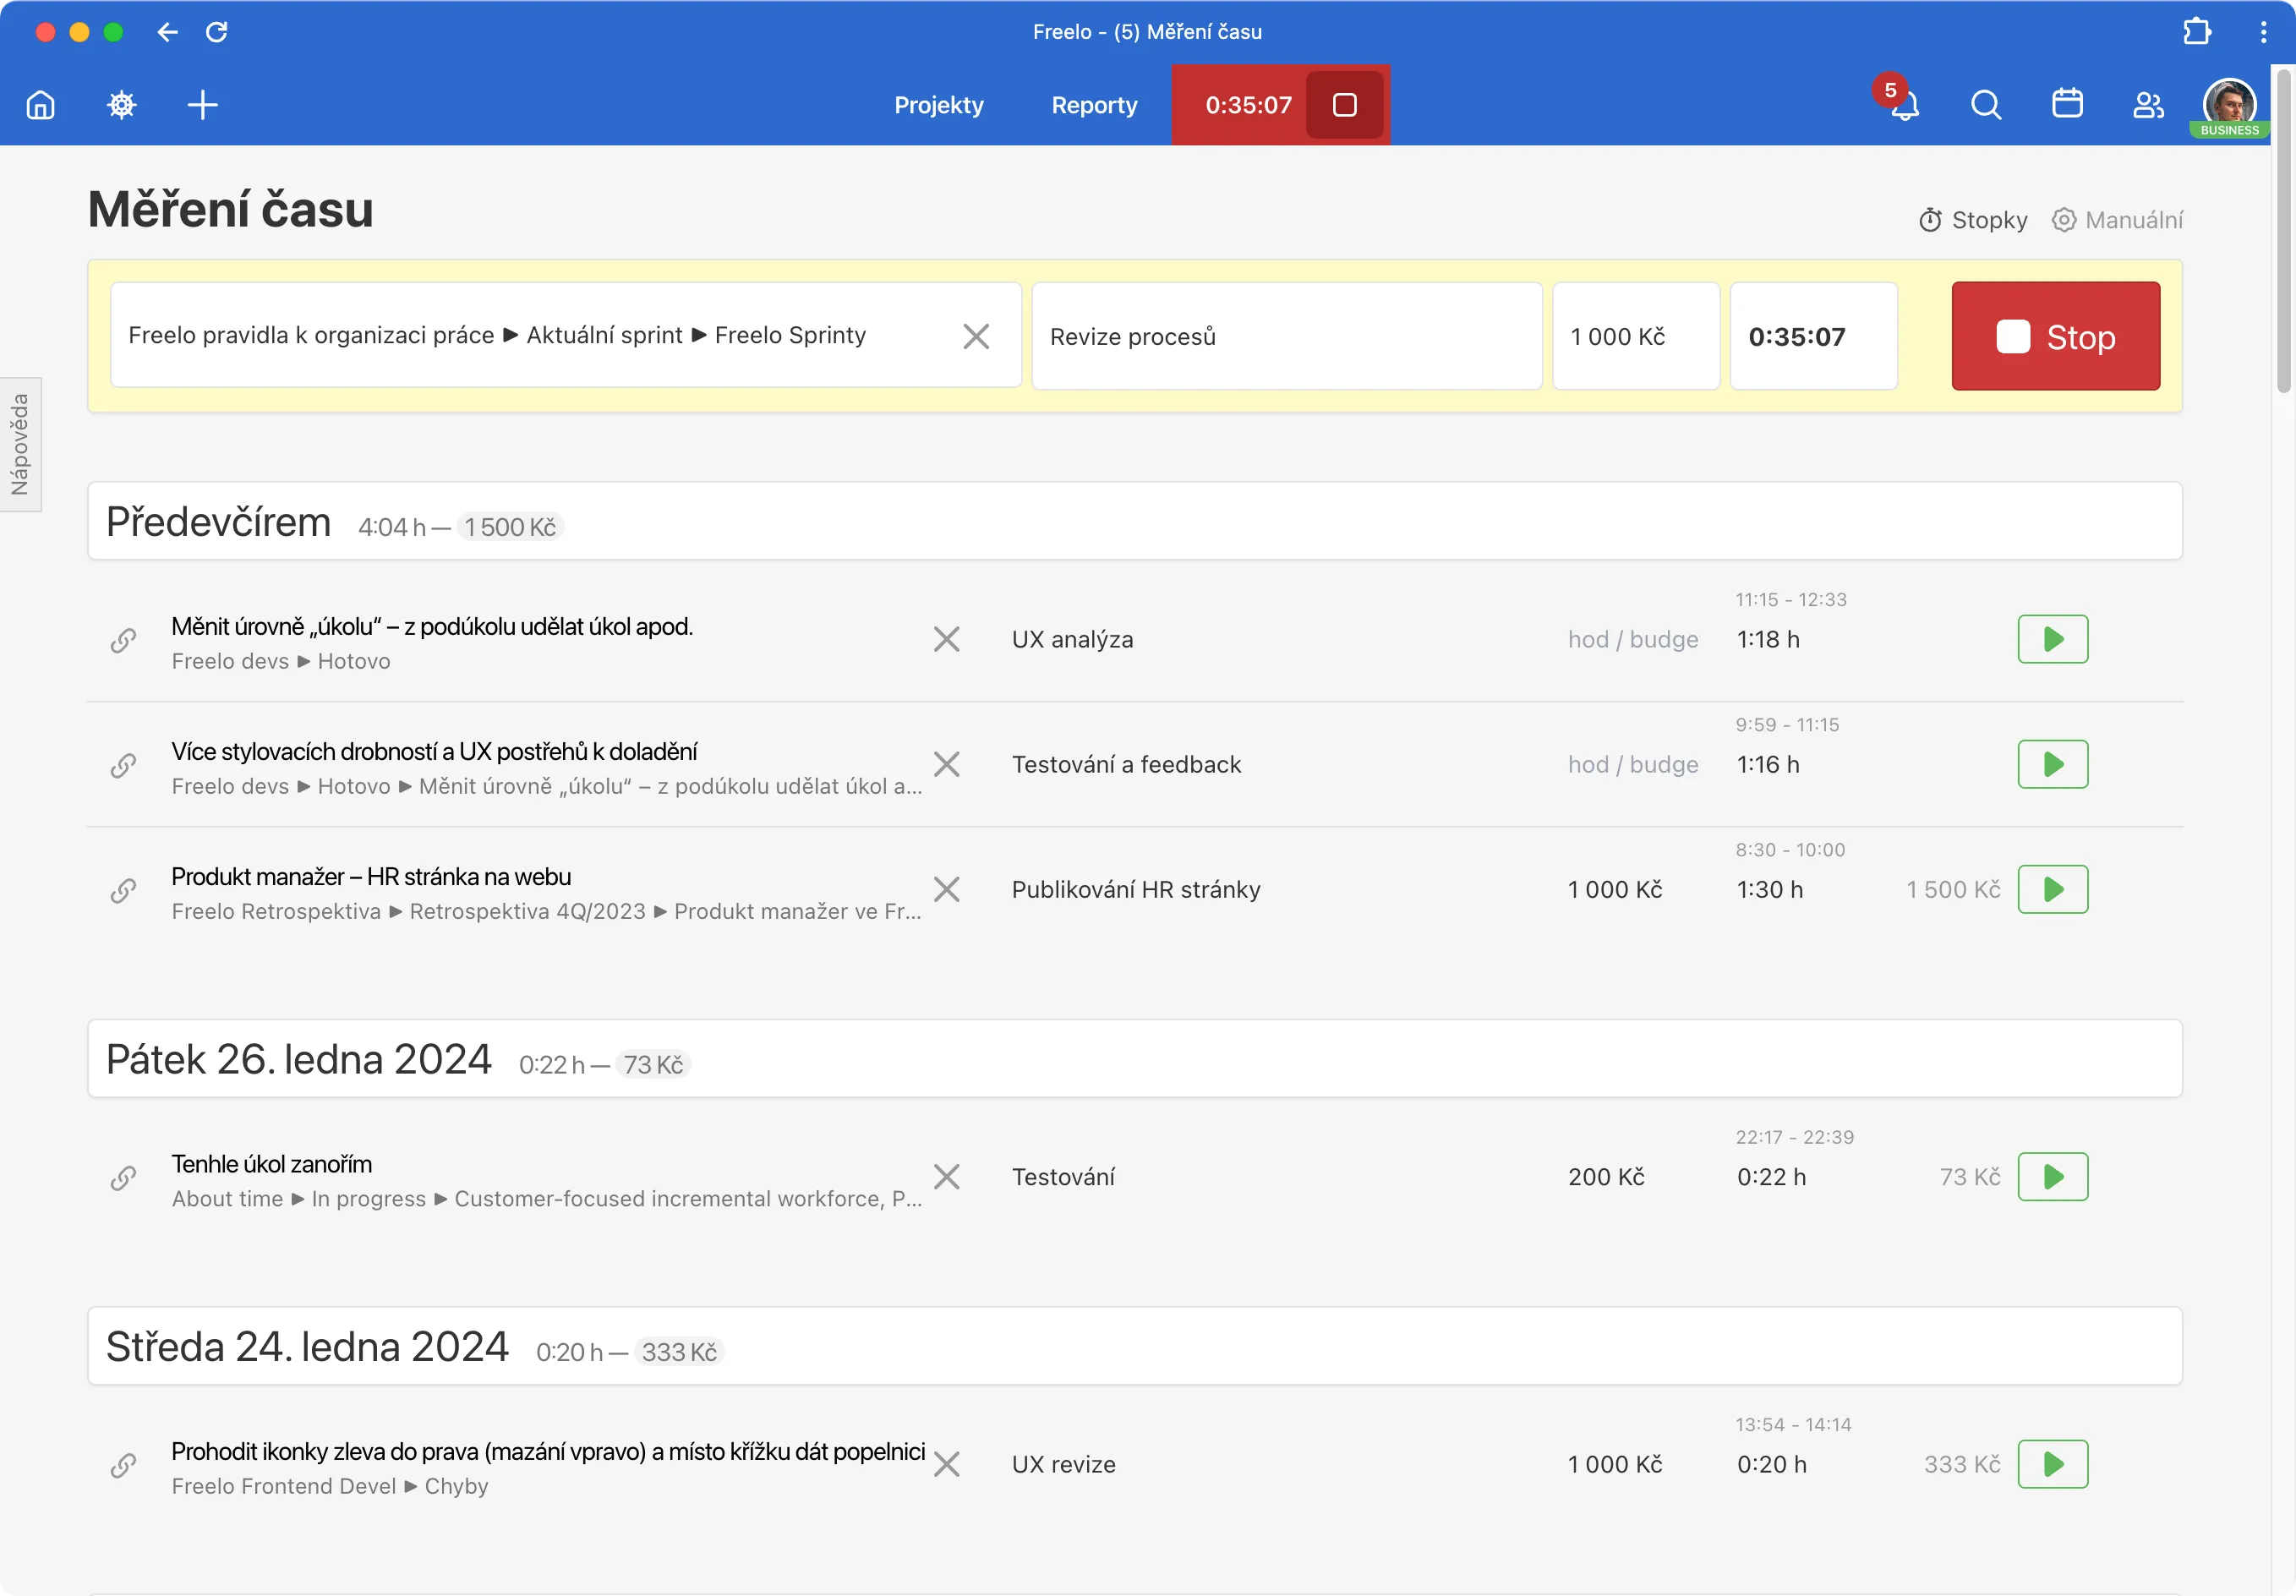Click the 0:35:07 elapsed time field

pyautogui.click(x=1813, y=336)
